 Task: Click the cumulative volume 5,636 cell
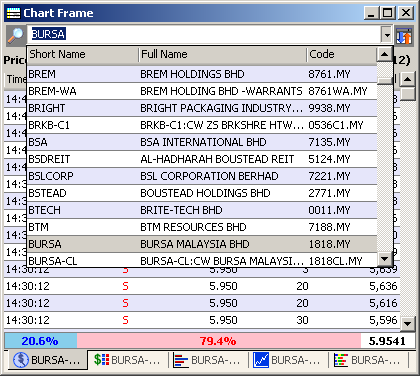[x=383, y=286]
